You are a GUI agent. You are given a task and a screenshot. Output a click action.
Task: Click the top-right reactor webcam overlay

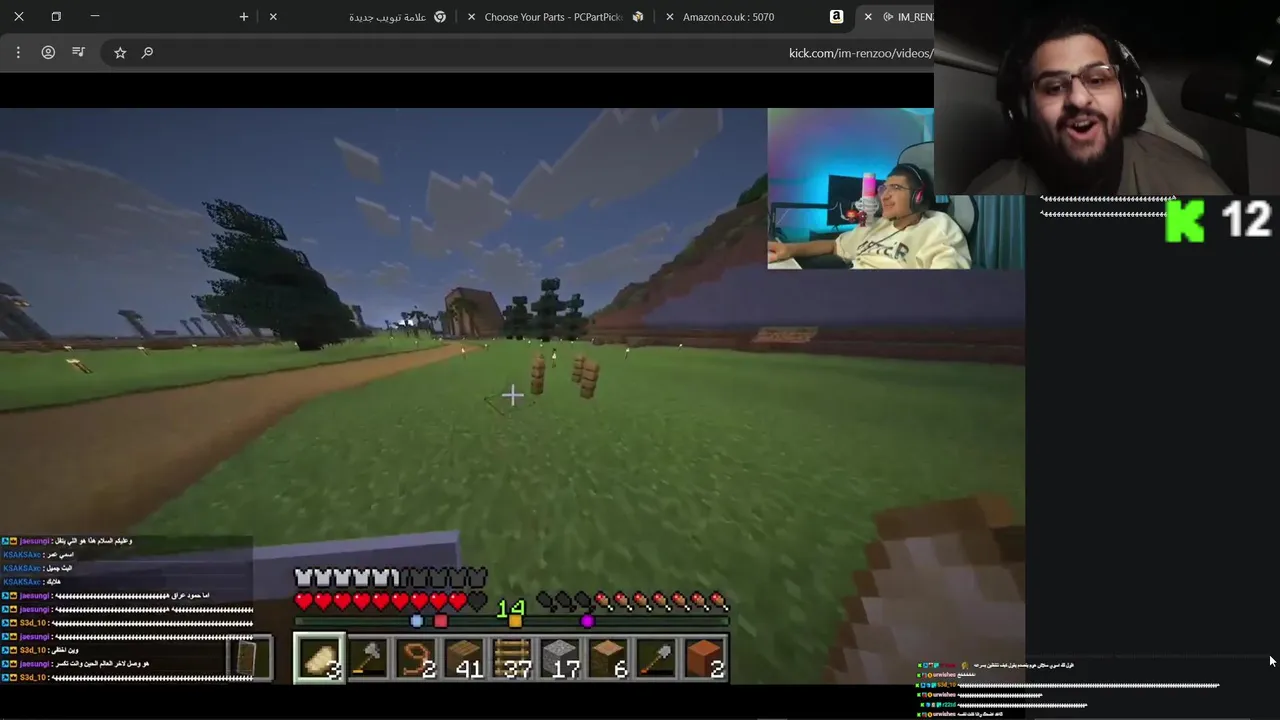click(x=1107, y=97)
